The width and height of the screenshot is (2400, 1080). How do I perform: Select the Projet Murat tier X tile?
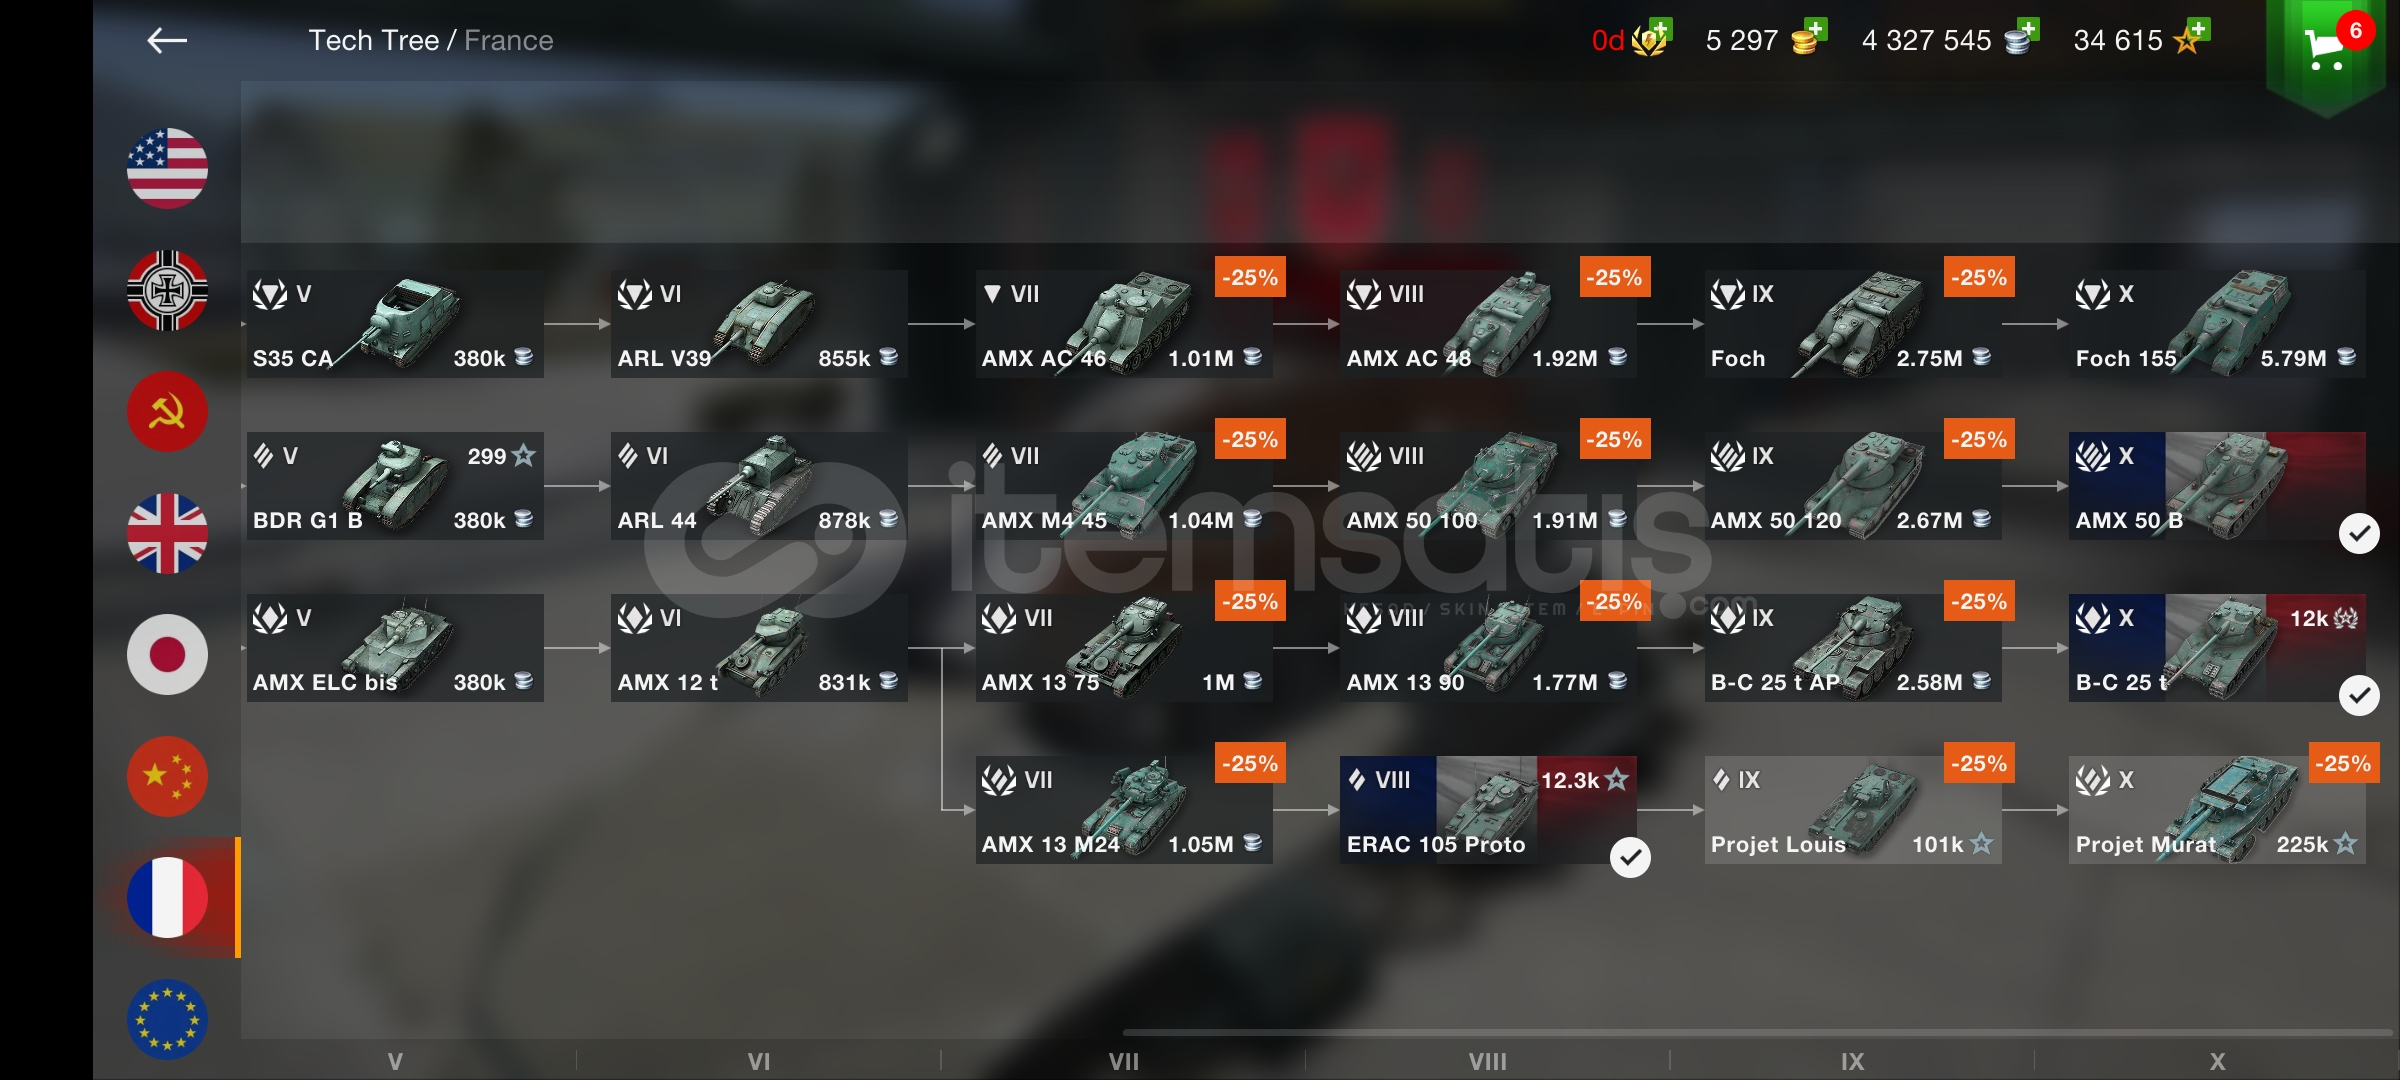coord(2217,810)
